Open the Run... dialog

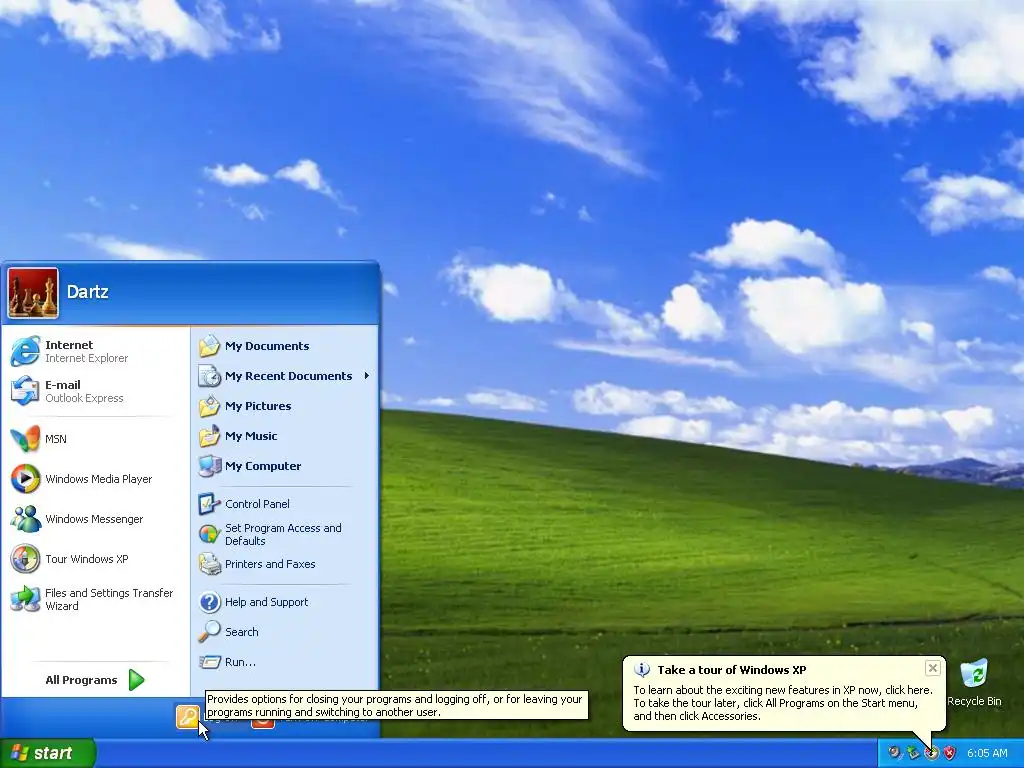[x=284, y=662]
